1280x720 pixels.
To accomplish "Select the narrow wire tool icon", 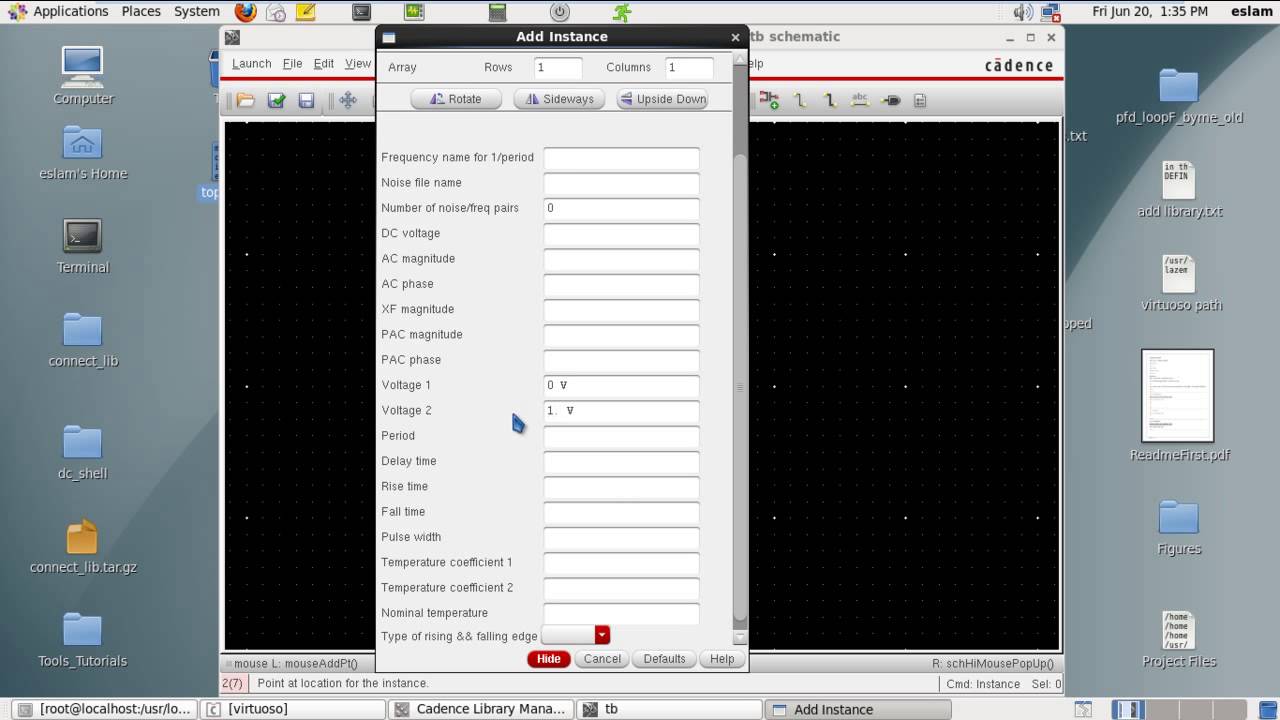I will pyautogui.click(x=800, y=100).
